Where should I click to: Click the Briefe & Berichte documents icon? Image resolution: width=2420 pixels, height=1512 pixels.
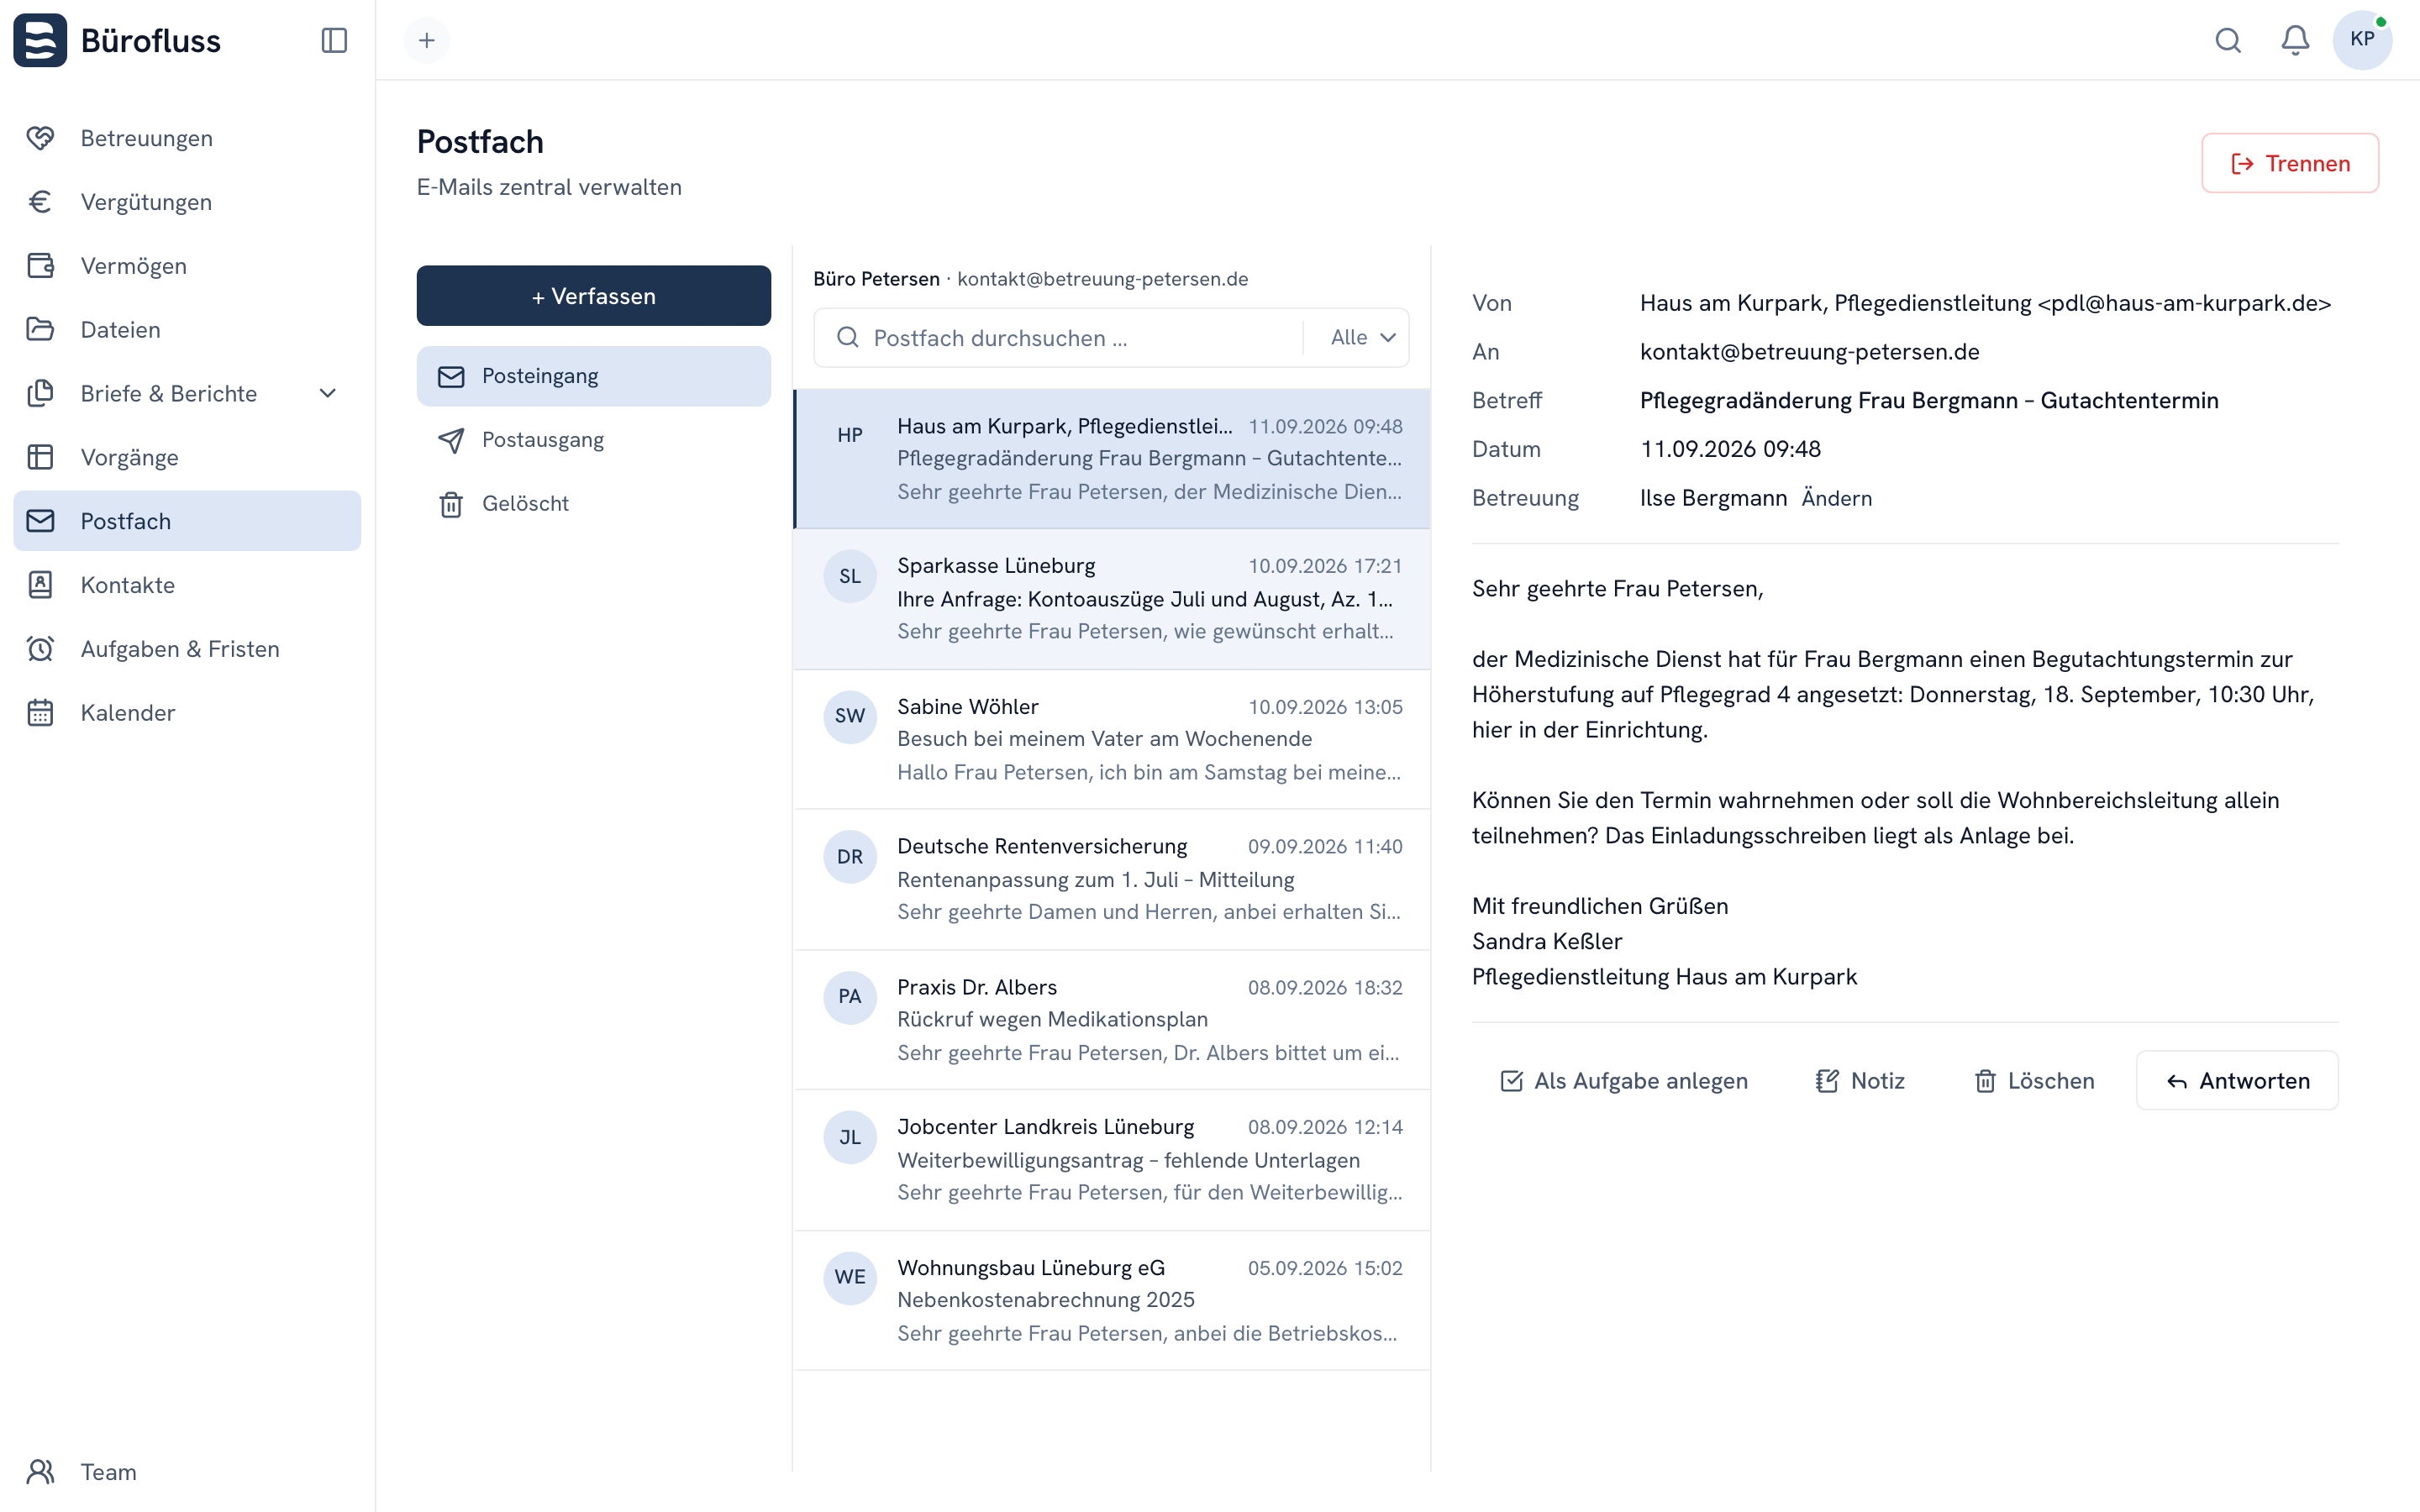pos(40,393)
